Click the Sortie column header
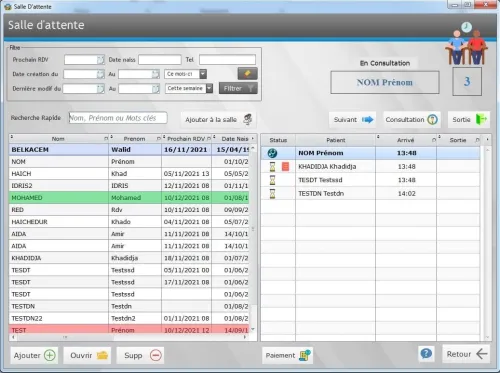This screenshot has width=500, height=373. [458, 140]
